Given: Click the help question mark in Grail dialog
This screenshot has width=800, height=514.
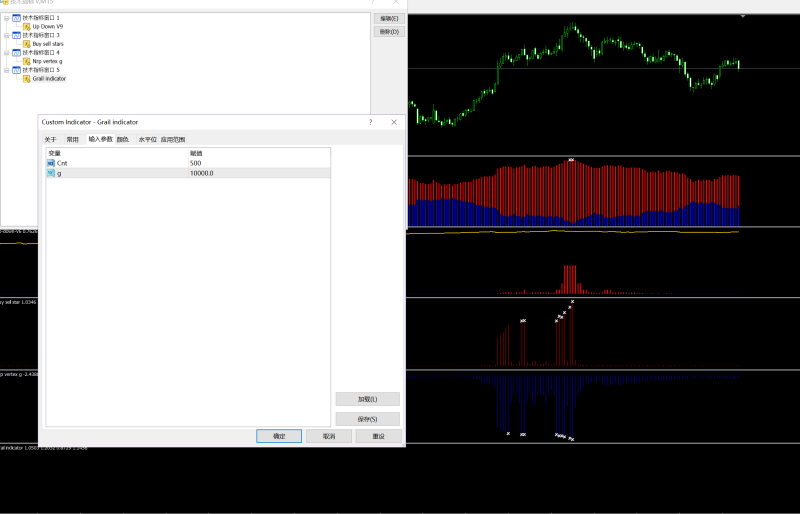Looking at the screenshot, I should pos(370,122).
